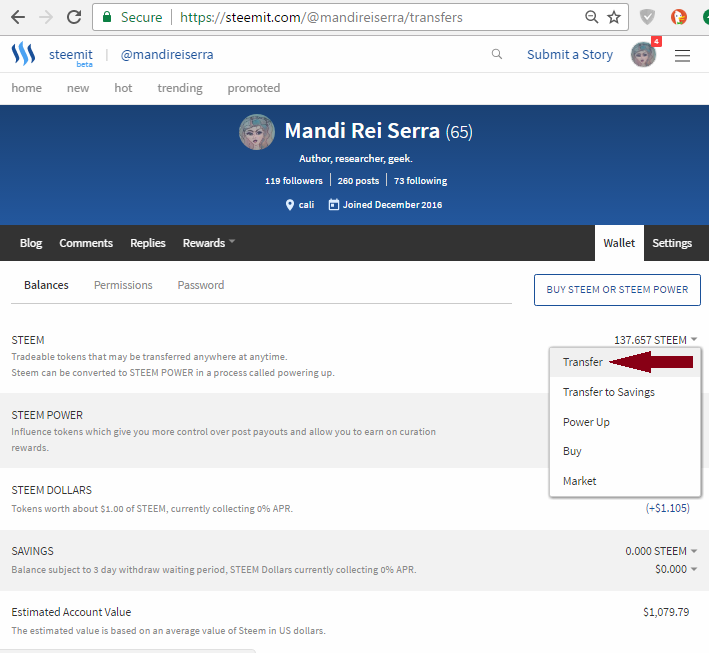Click the Joined December 2016 text
Viewport: 709px width, 653px height.
pos(392,205)
